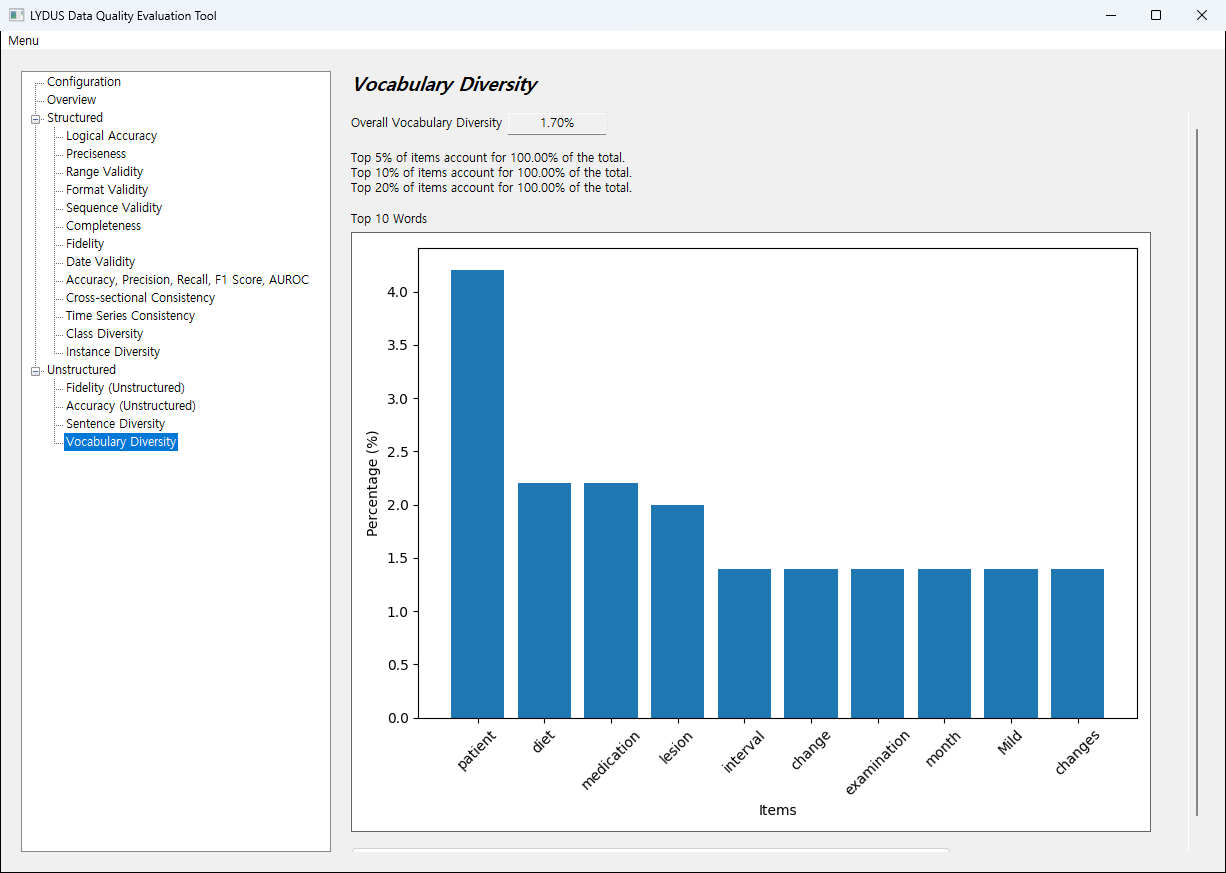The image size is (1226, 873).
Task: Open Sentence Diversity page
Action: (x=115, y=424)
